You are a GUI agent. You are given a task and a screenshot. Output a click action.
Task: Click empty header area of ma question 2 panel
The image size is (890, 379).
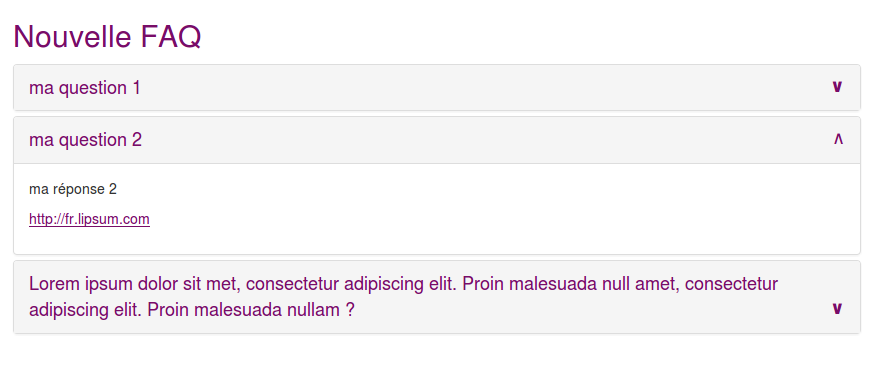click(x=482, y=140)
